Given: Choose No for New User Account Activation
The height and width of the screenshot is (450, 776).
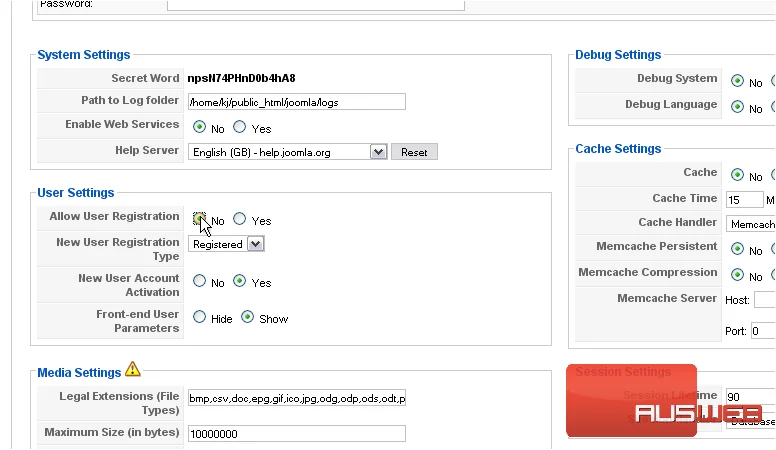Looking at the screenshot, I should coord(199,281).
